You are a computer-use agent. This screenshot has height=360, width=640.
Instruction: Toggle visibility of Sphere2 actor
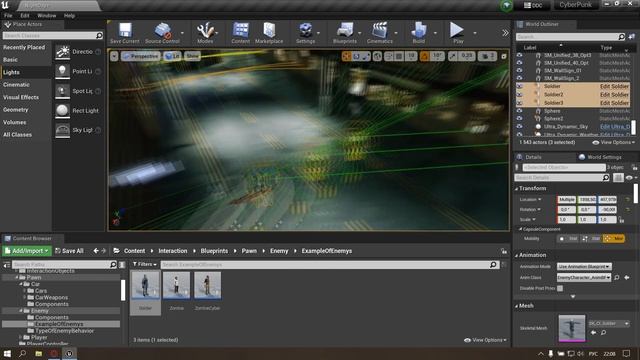click(x=520, y=118)
